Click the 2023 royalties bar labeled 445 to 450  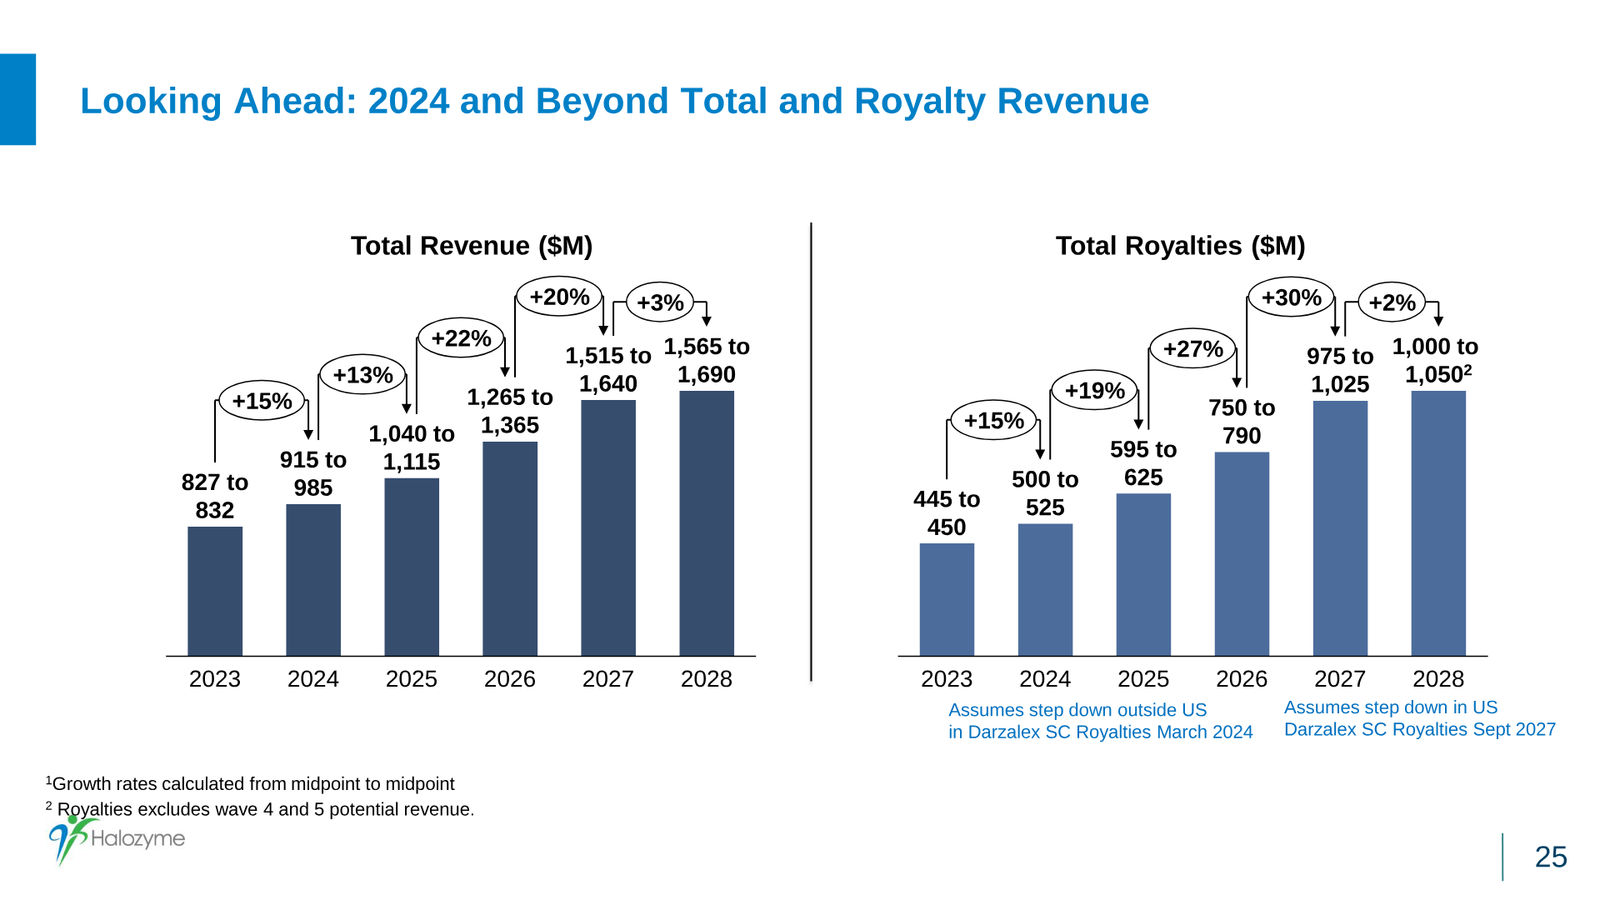click(x=947, y=599)
